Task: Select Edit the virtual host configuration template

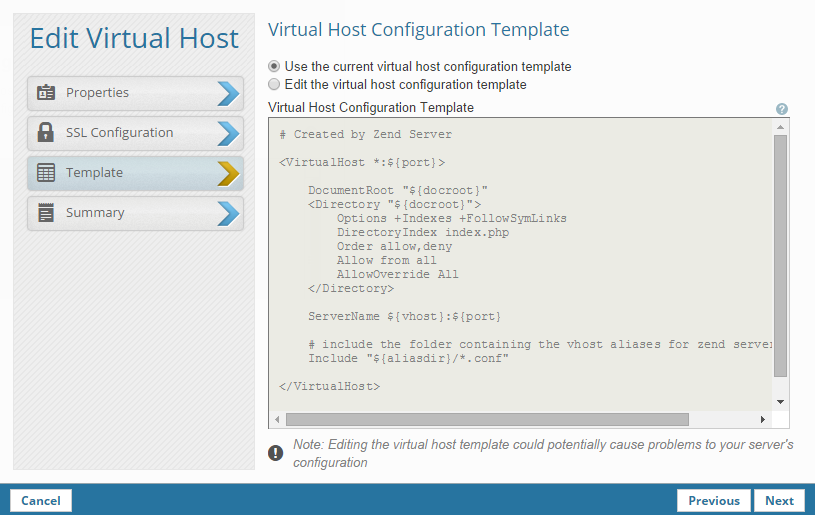Action: click(x=275, y=85)
